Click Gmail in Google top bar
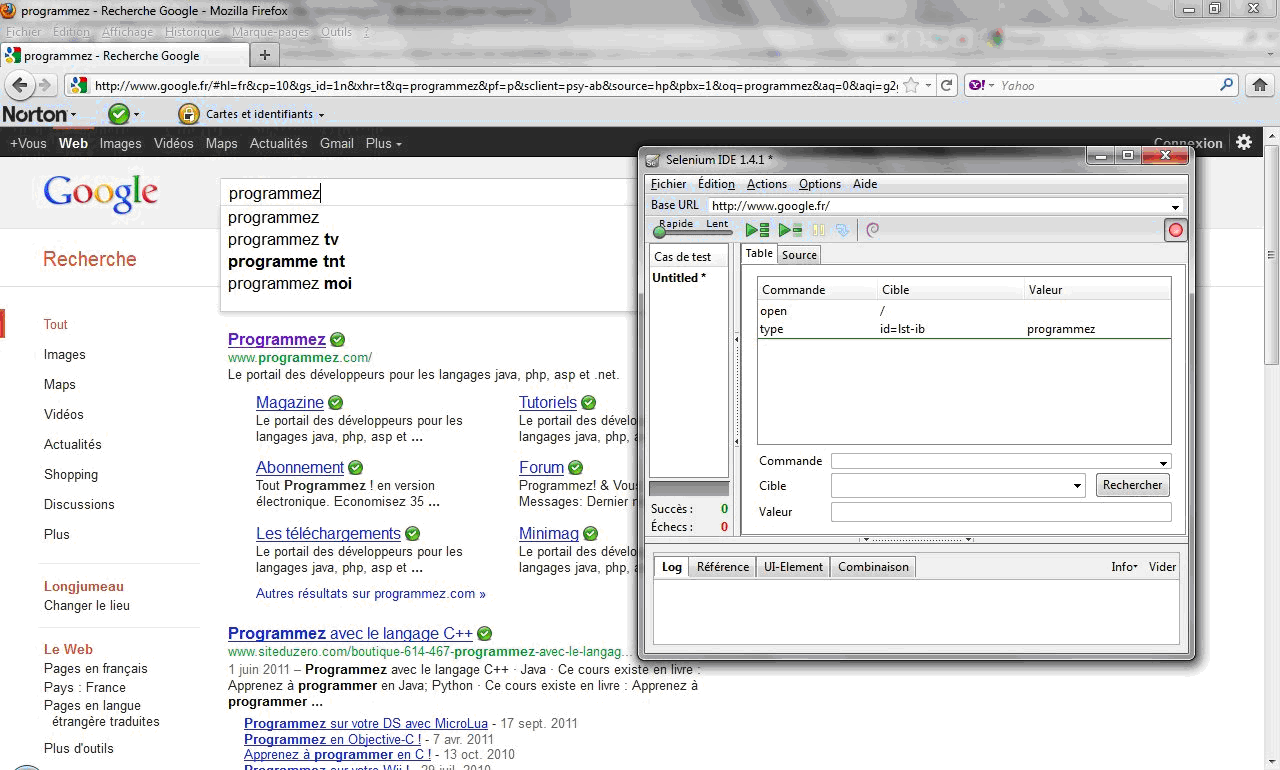Viewport: 1280px width, 770px height. pyautogui.click(x=337, y=143)
